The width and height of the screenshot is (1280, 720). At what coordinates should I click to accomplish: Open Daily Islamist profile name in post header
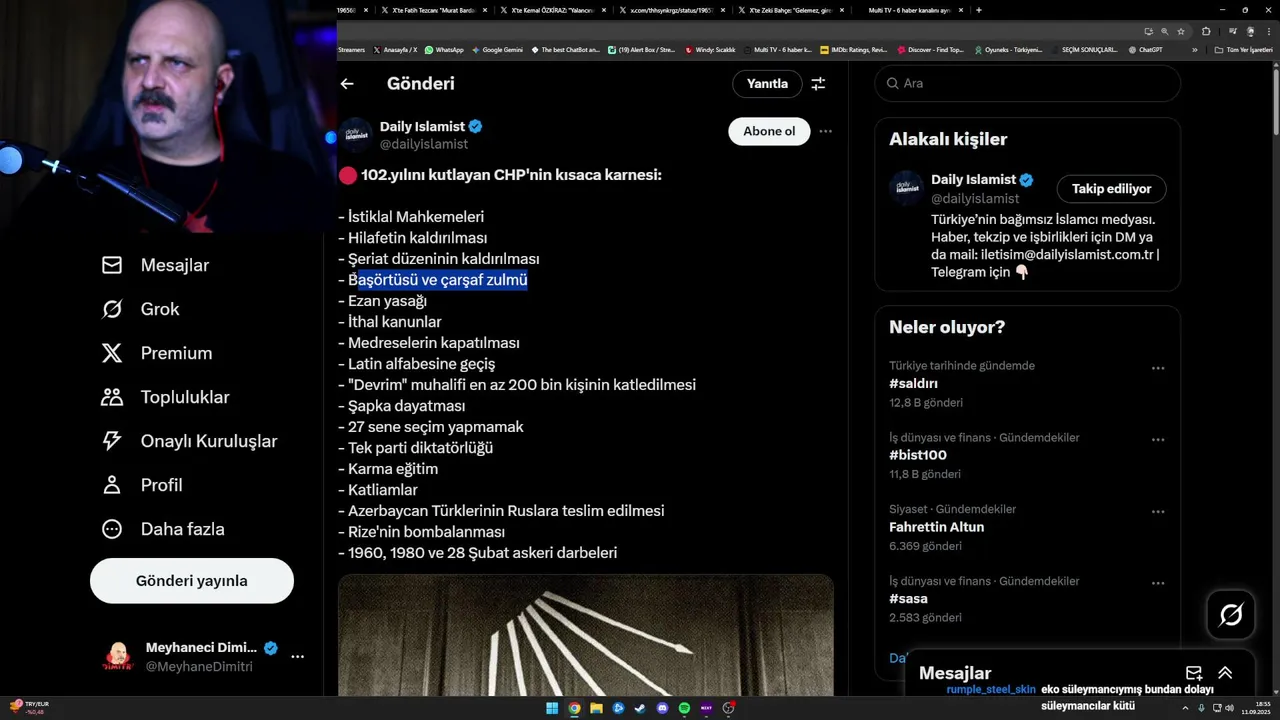pos(422,127)
